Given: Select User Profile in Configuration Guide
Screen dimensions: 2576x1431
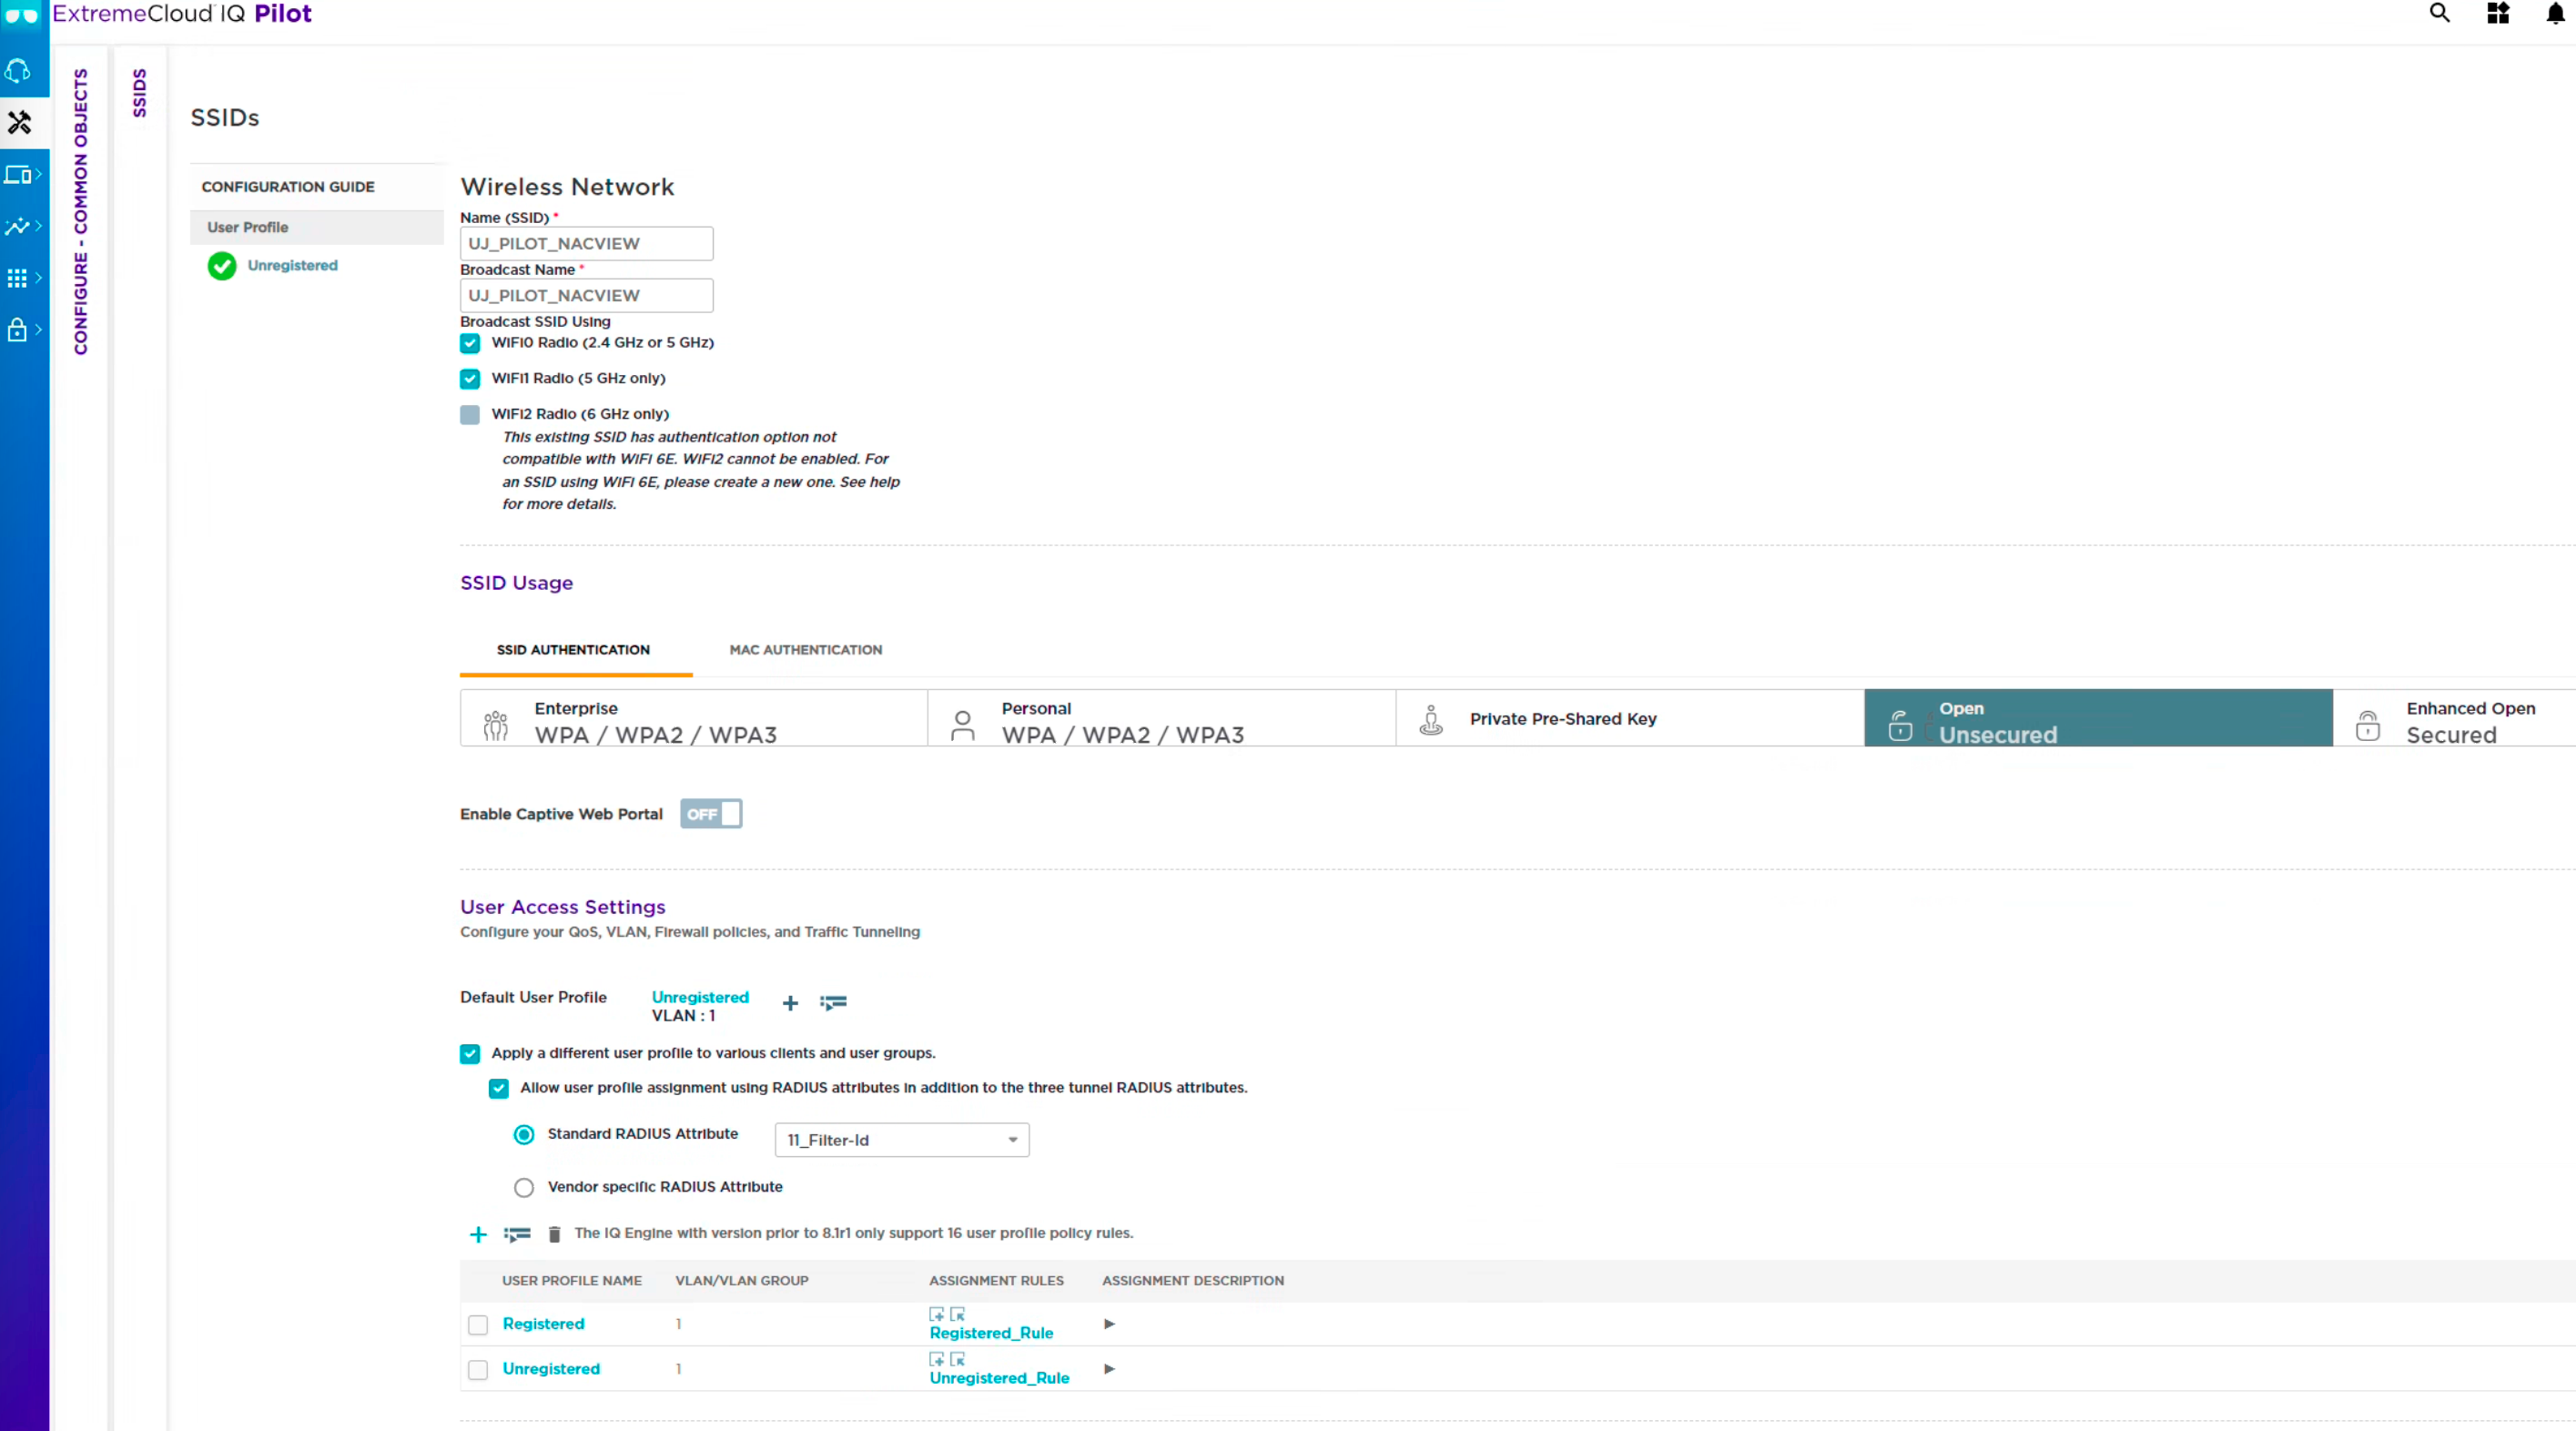Looking at the screenshot, I should 317,228.
